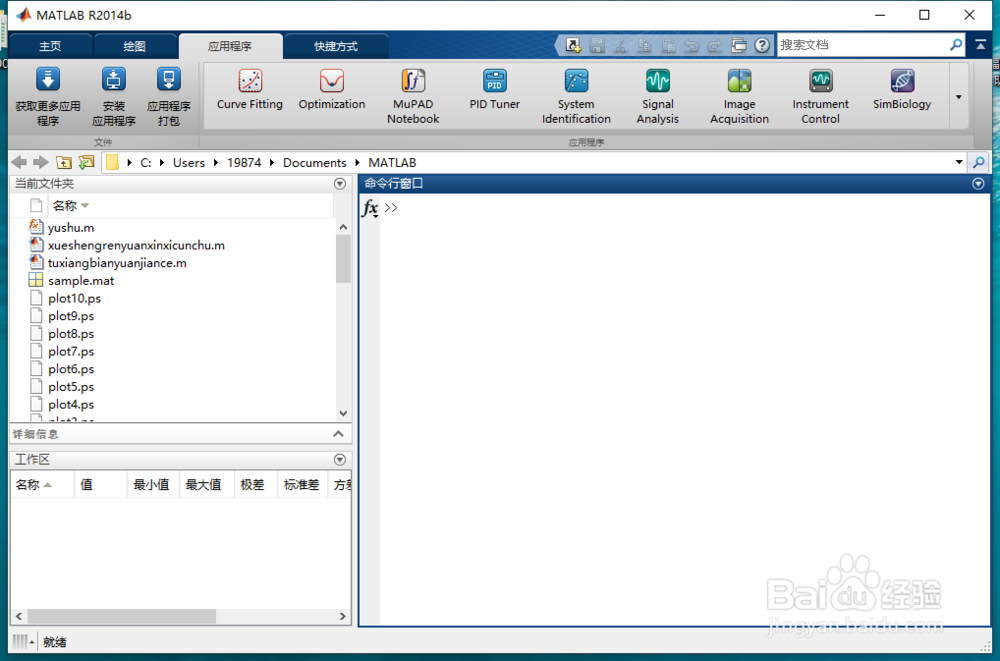
Task: Open the address bar path dropdown
Action: 959,162
